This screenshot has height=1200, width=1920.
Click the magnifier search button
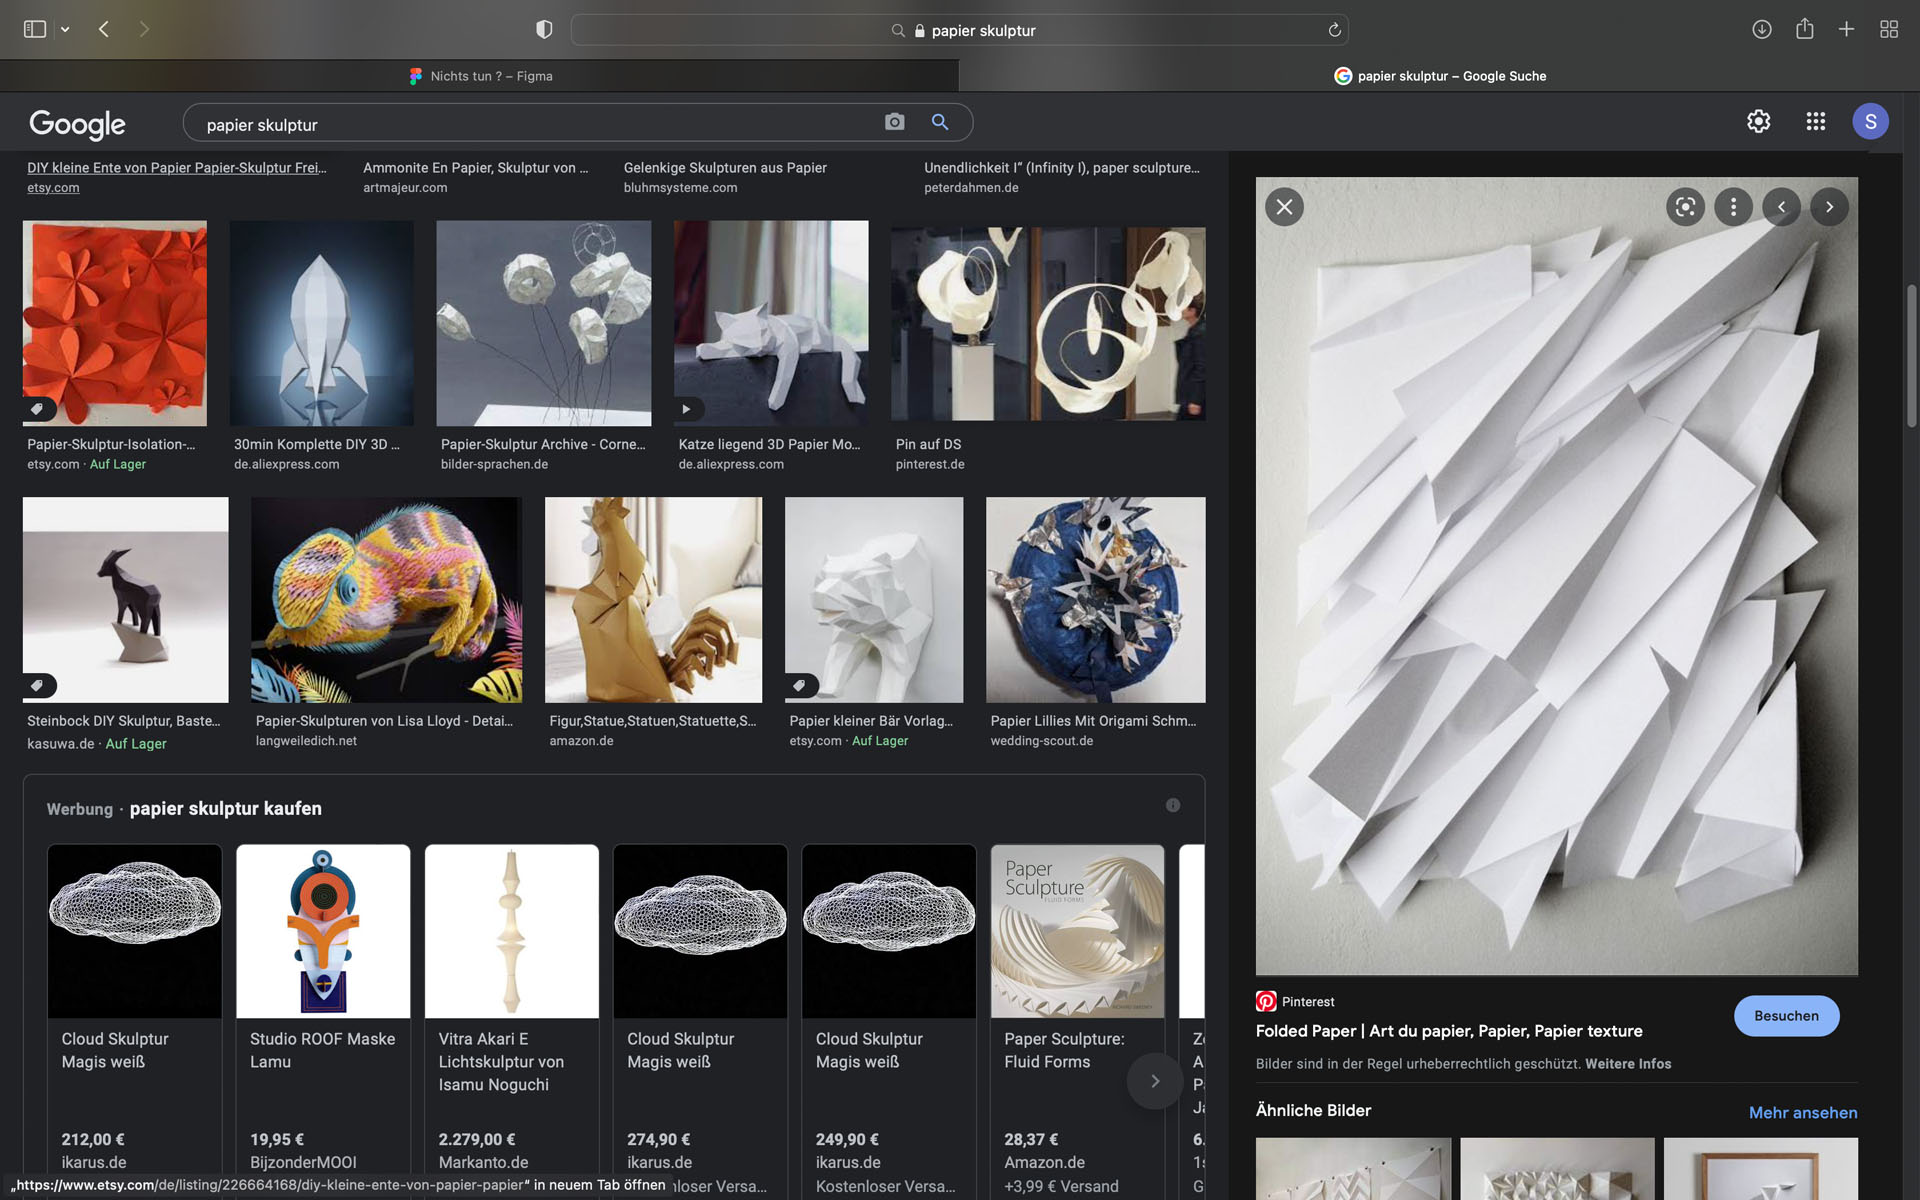[940, 122]
